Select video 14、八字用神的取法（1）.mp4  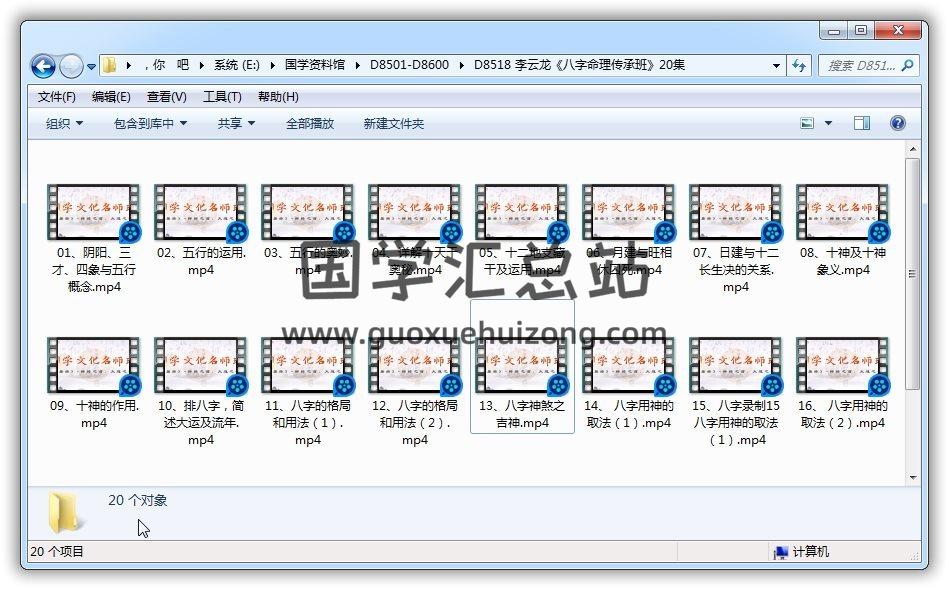pos(629,384)
